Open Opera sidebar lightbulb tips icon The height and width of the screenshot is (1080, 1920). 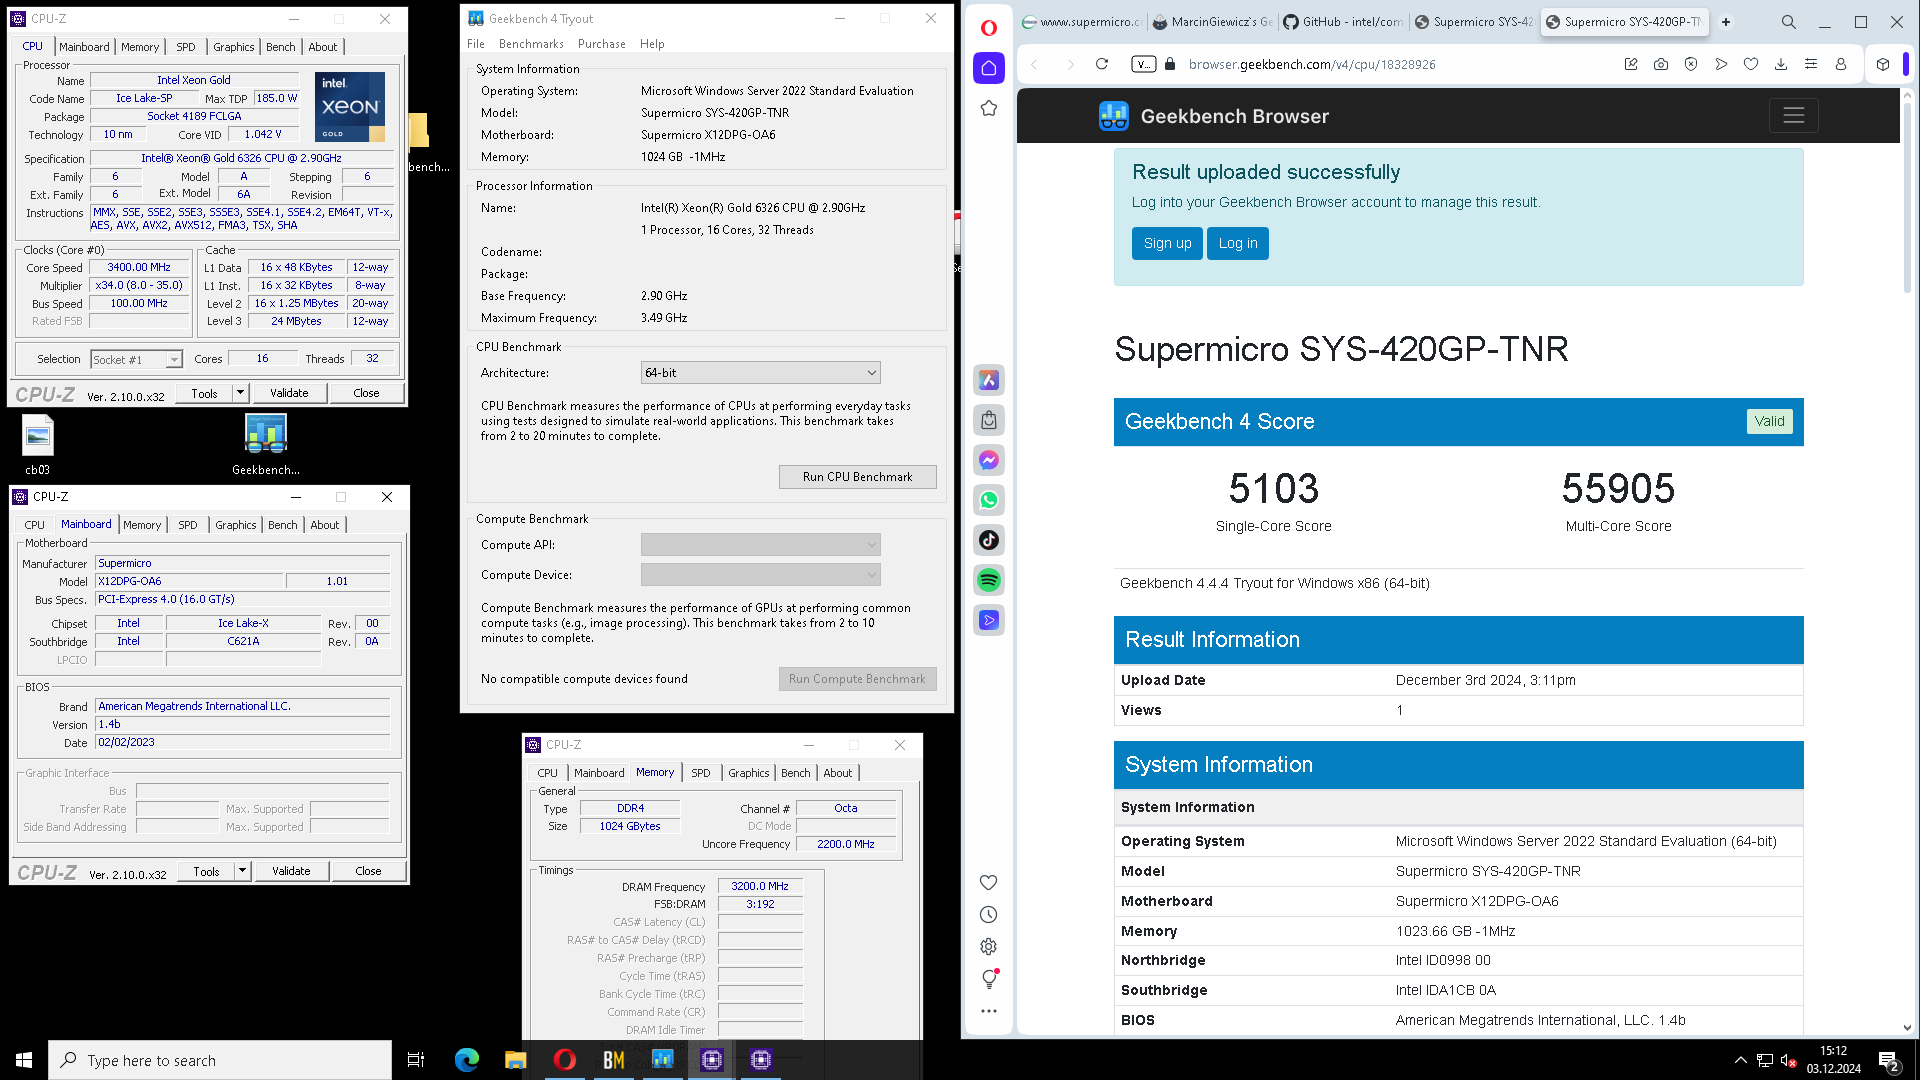click(989, 978)
